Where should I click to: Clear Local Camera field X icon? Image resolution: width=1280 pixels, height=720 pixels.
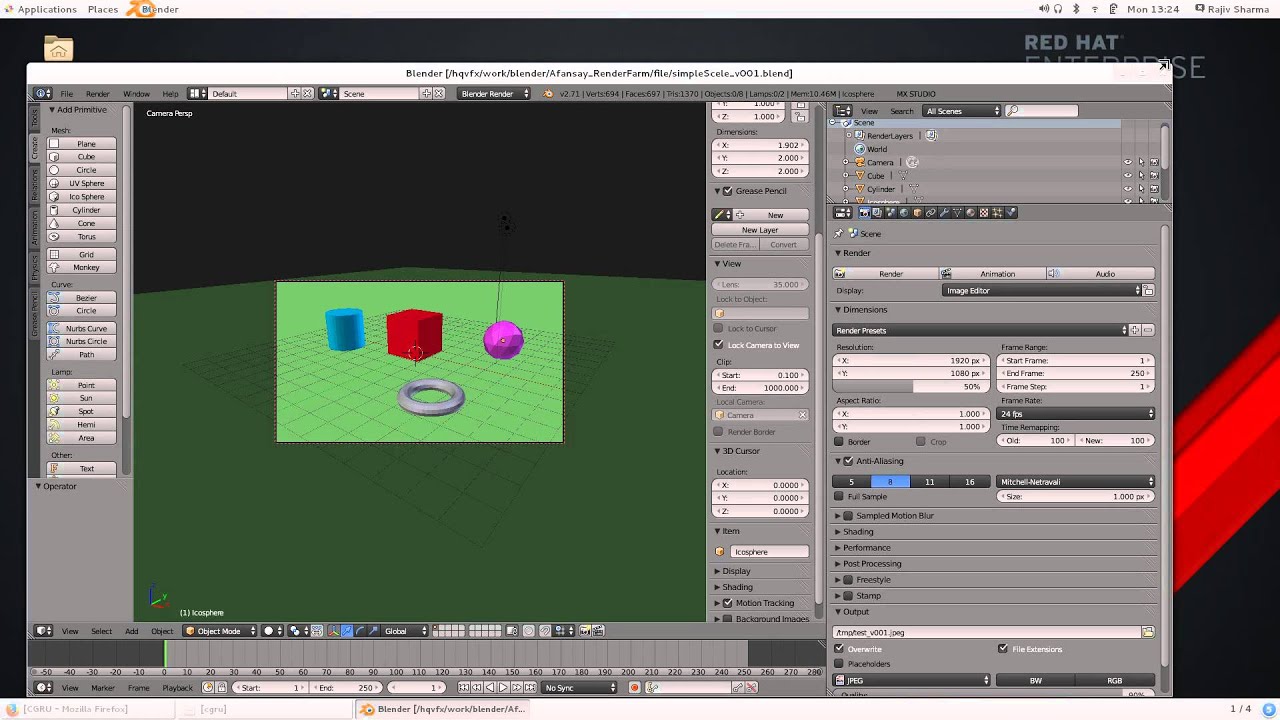pyautogui.click(x=802, y=415)
